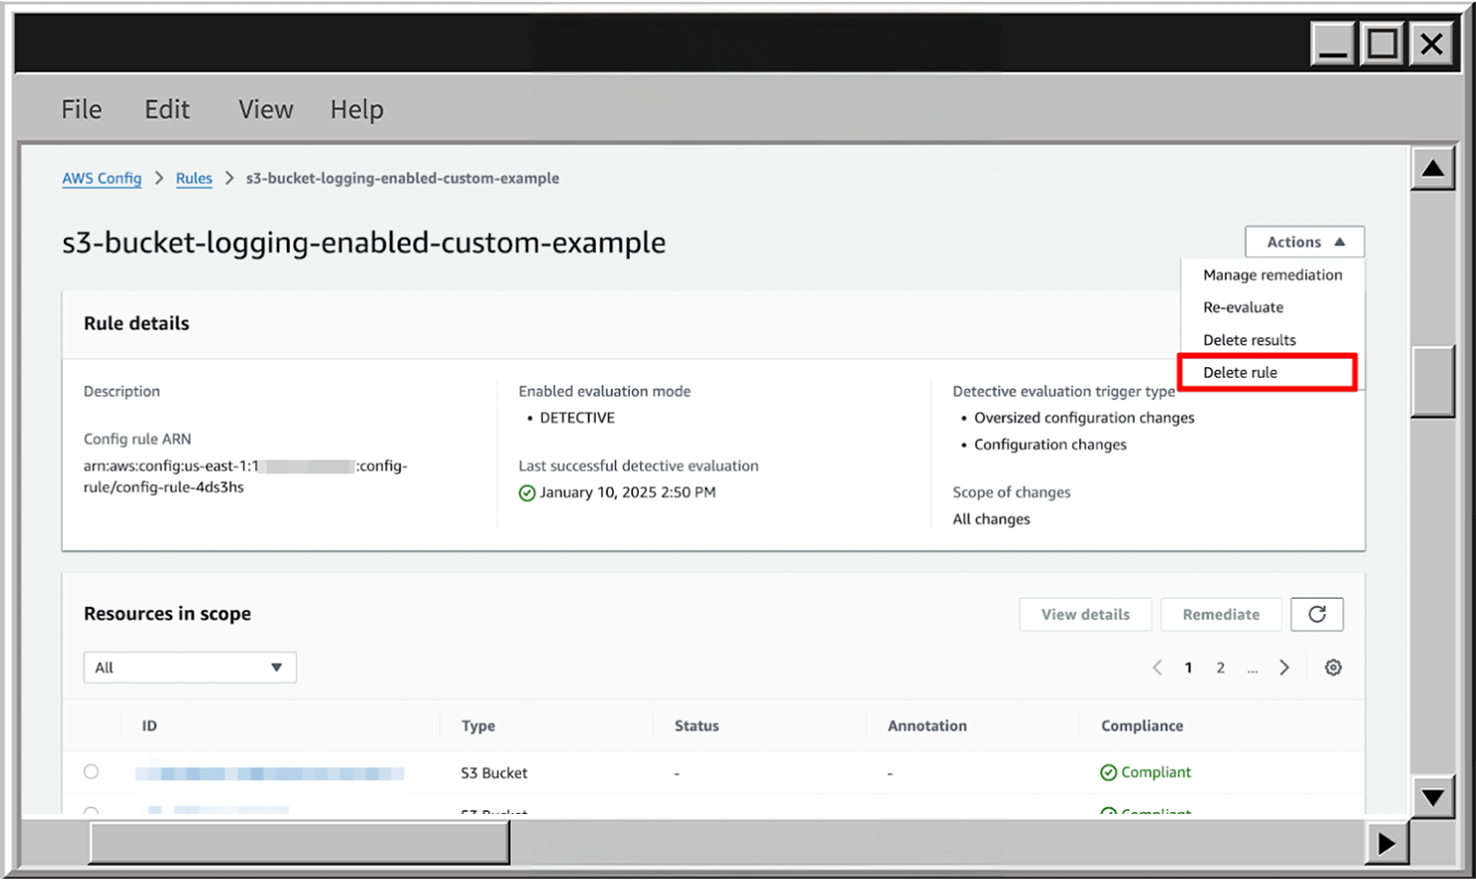Click the vertical scrollbar thumb
The width and height of the screenshot is (1476, 880).
pos(1433,381)
